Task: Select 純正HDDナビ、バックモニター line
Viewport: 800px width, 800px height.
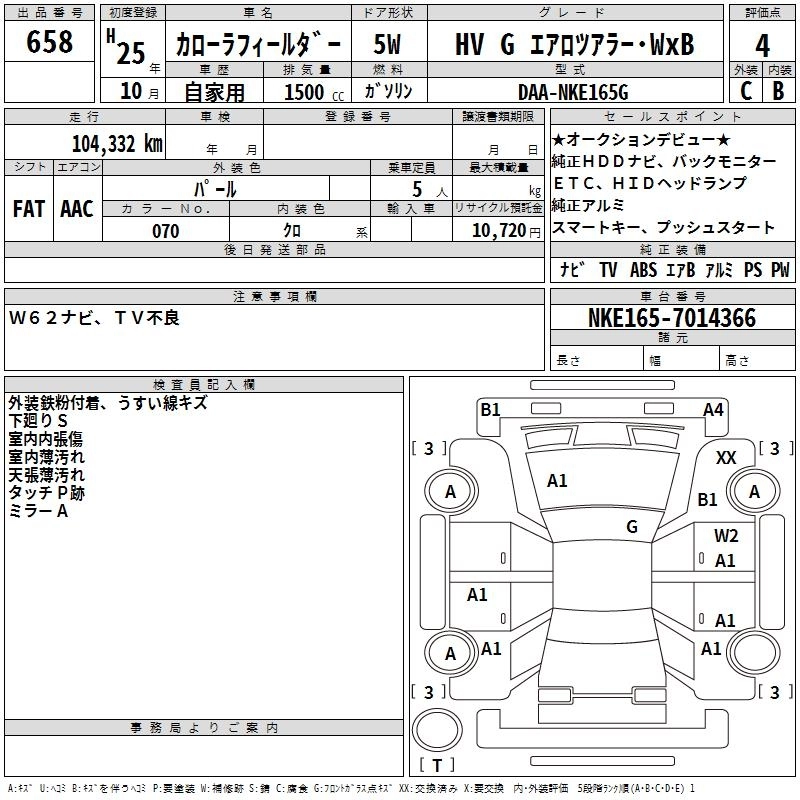Action: pyautogui.click(x=663, y=161)
